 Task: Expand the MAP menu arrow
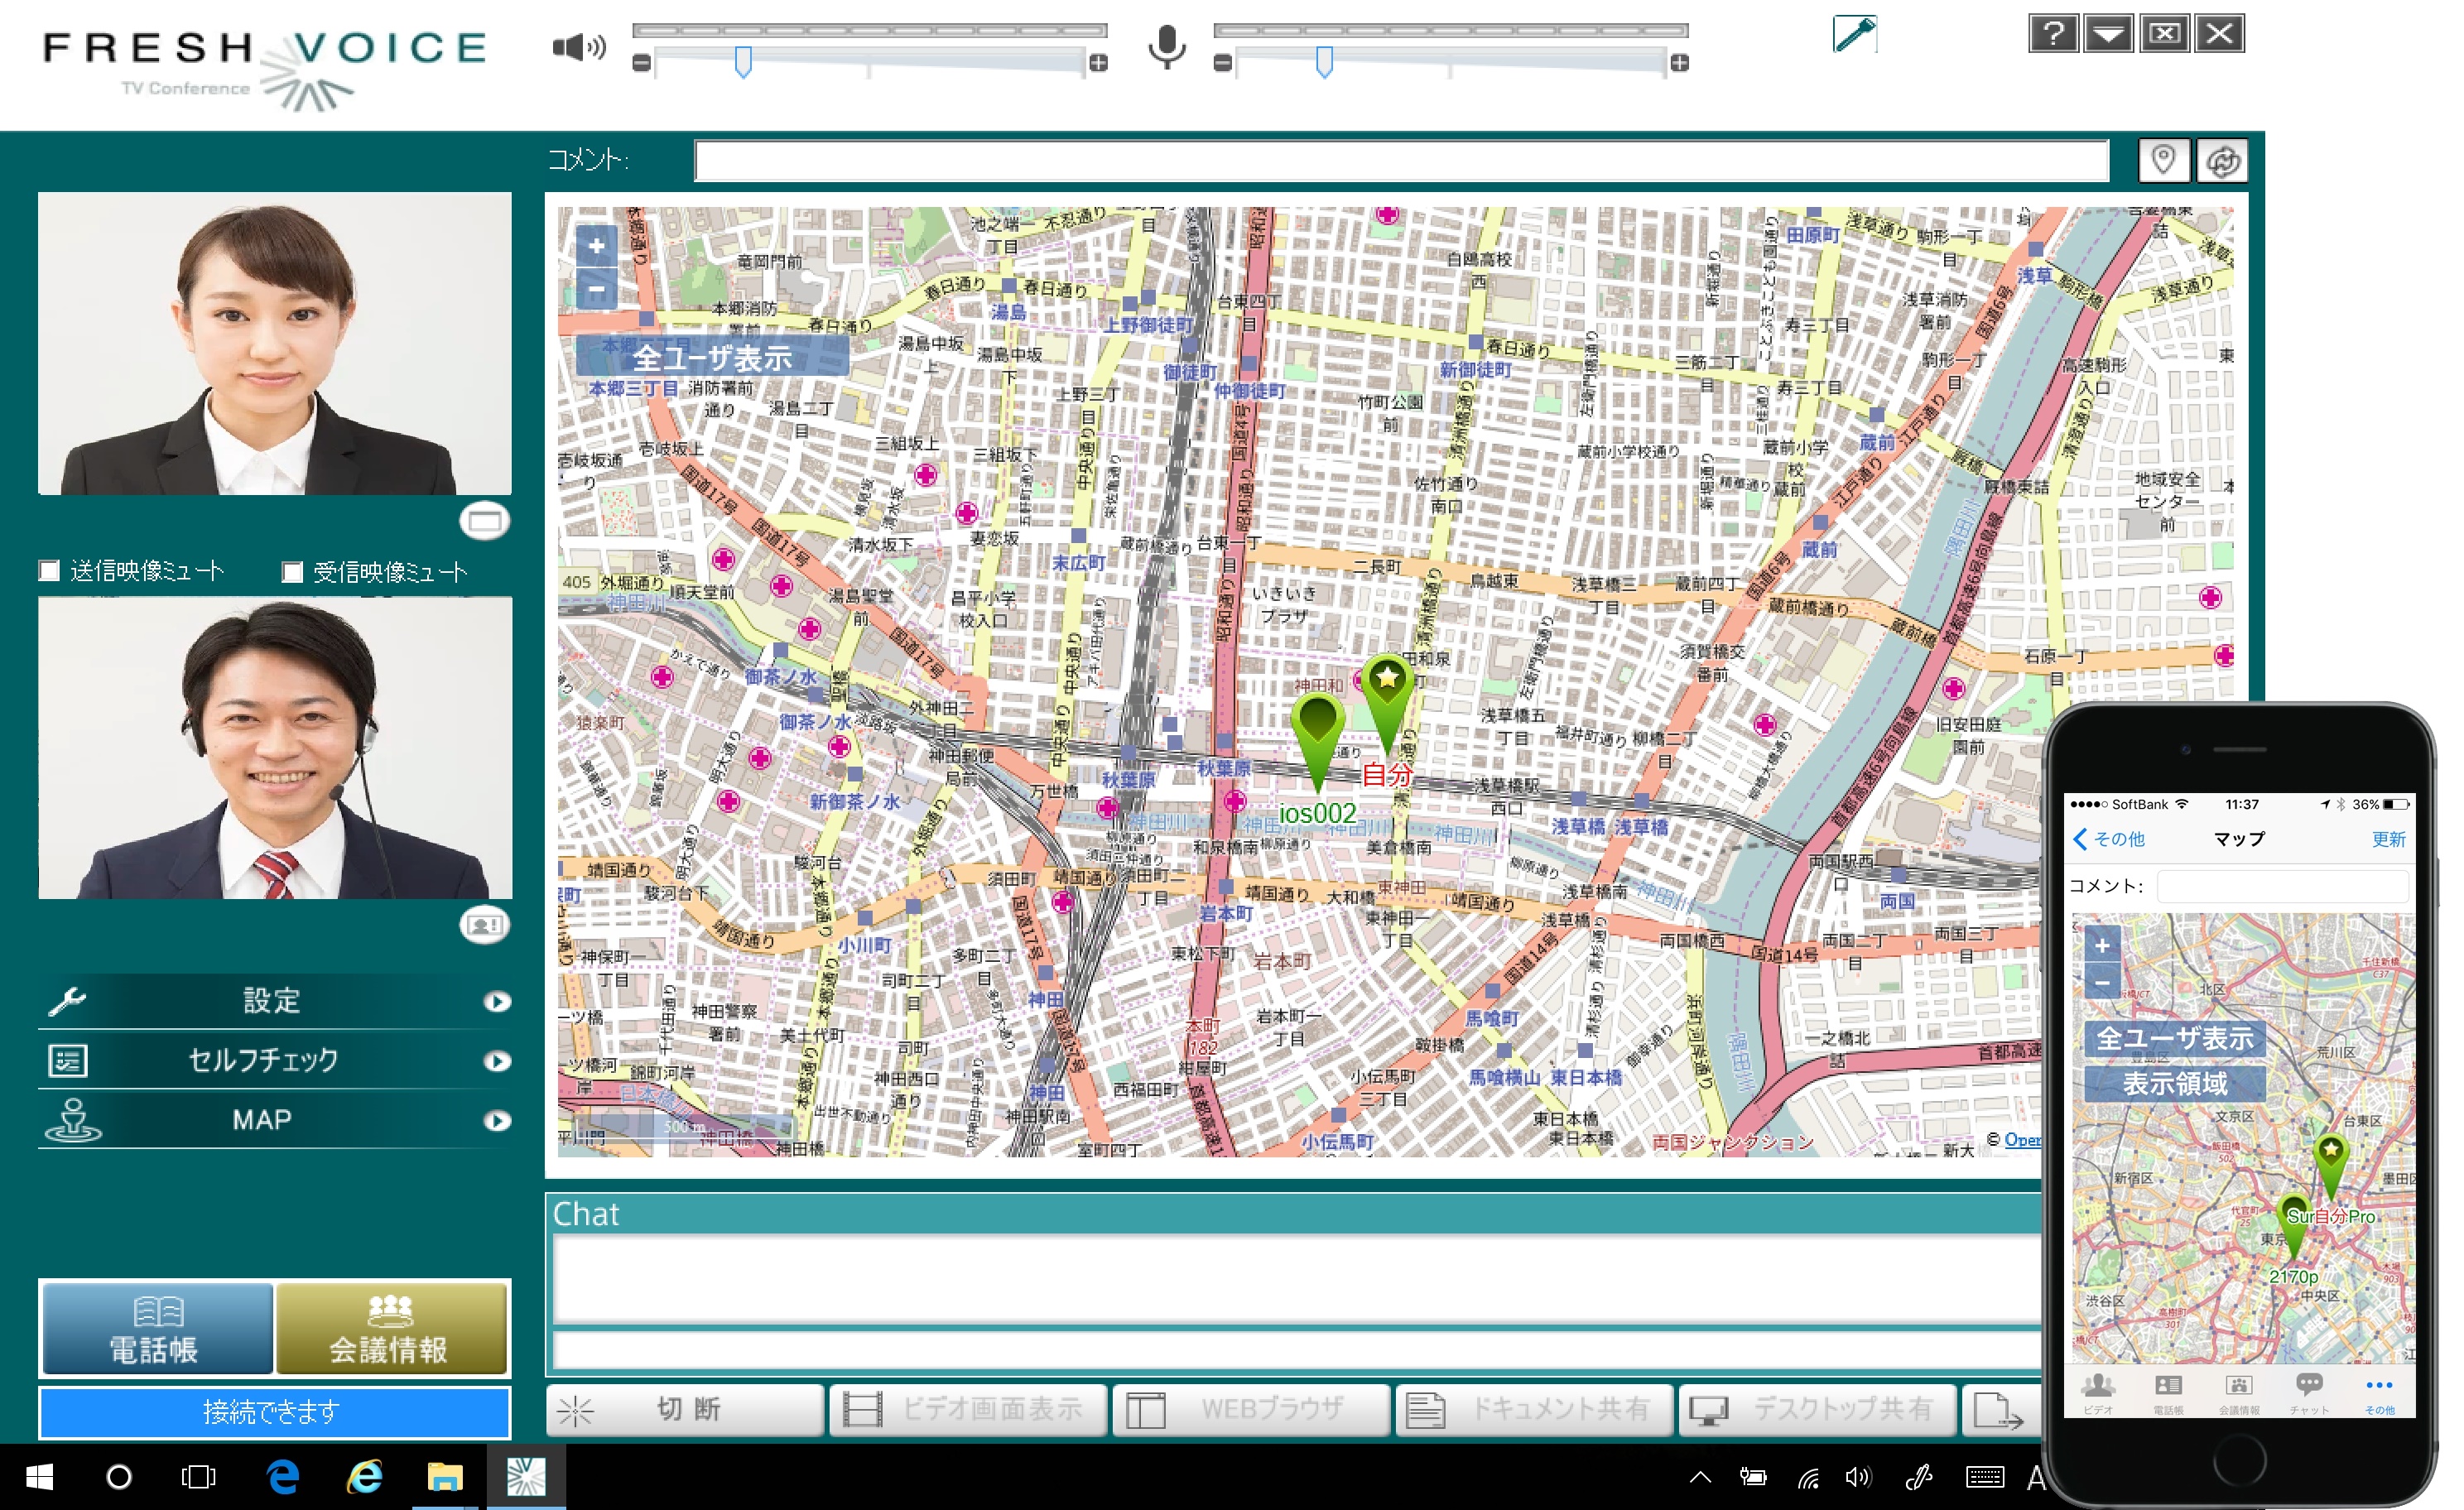[x=497, y=1121]
